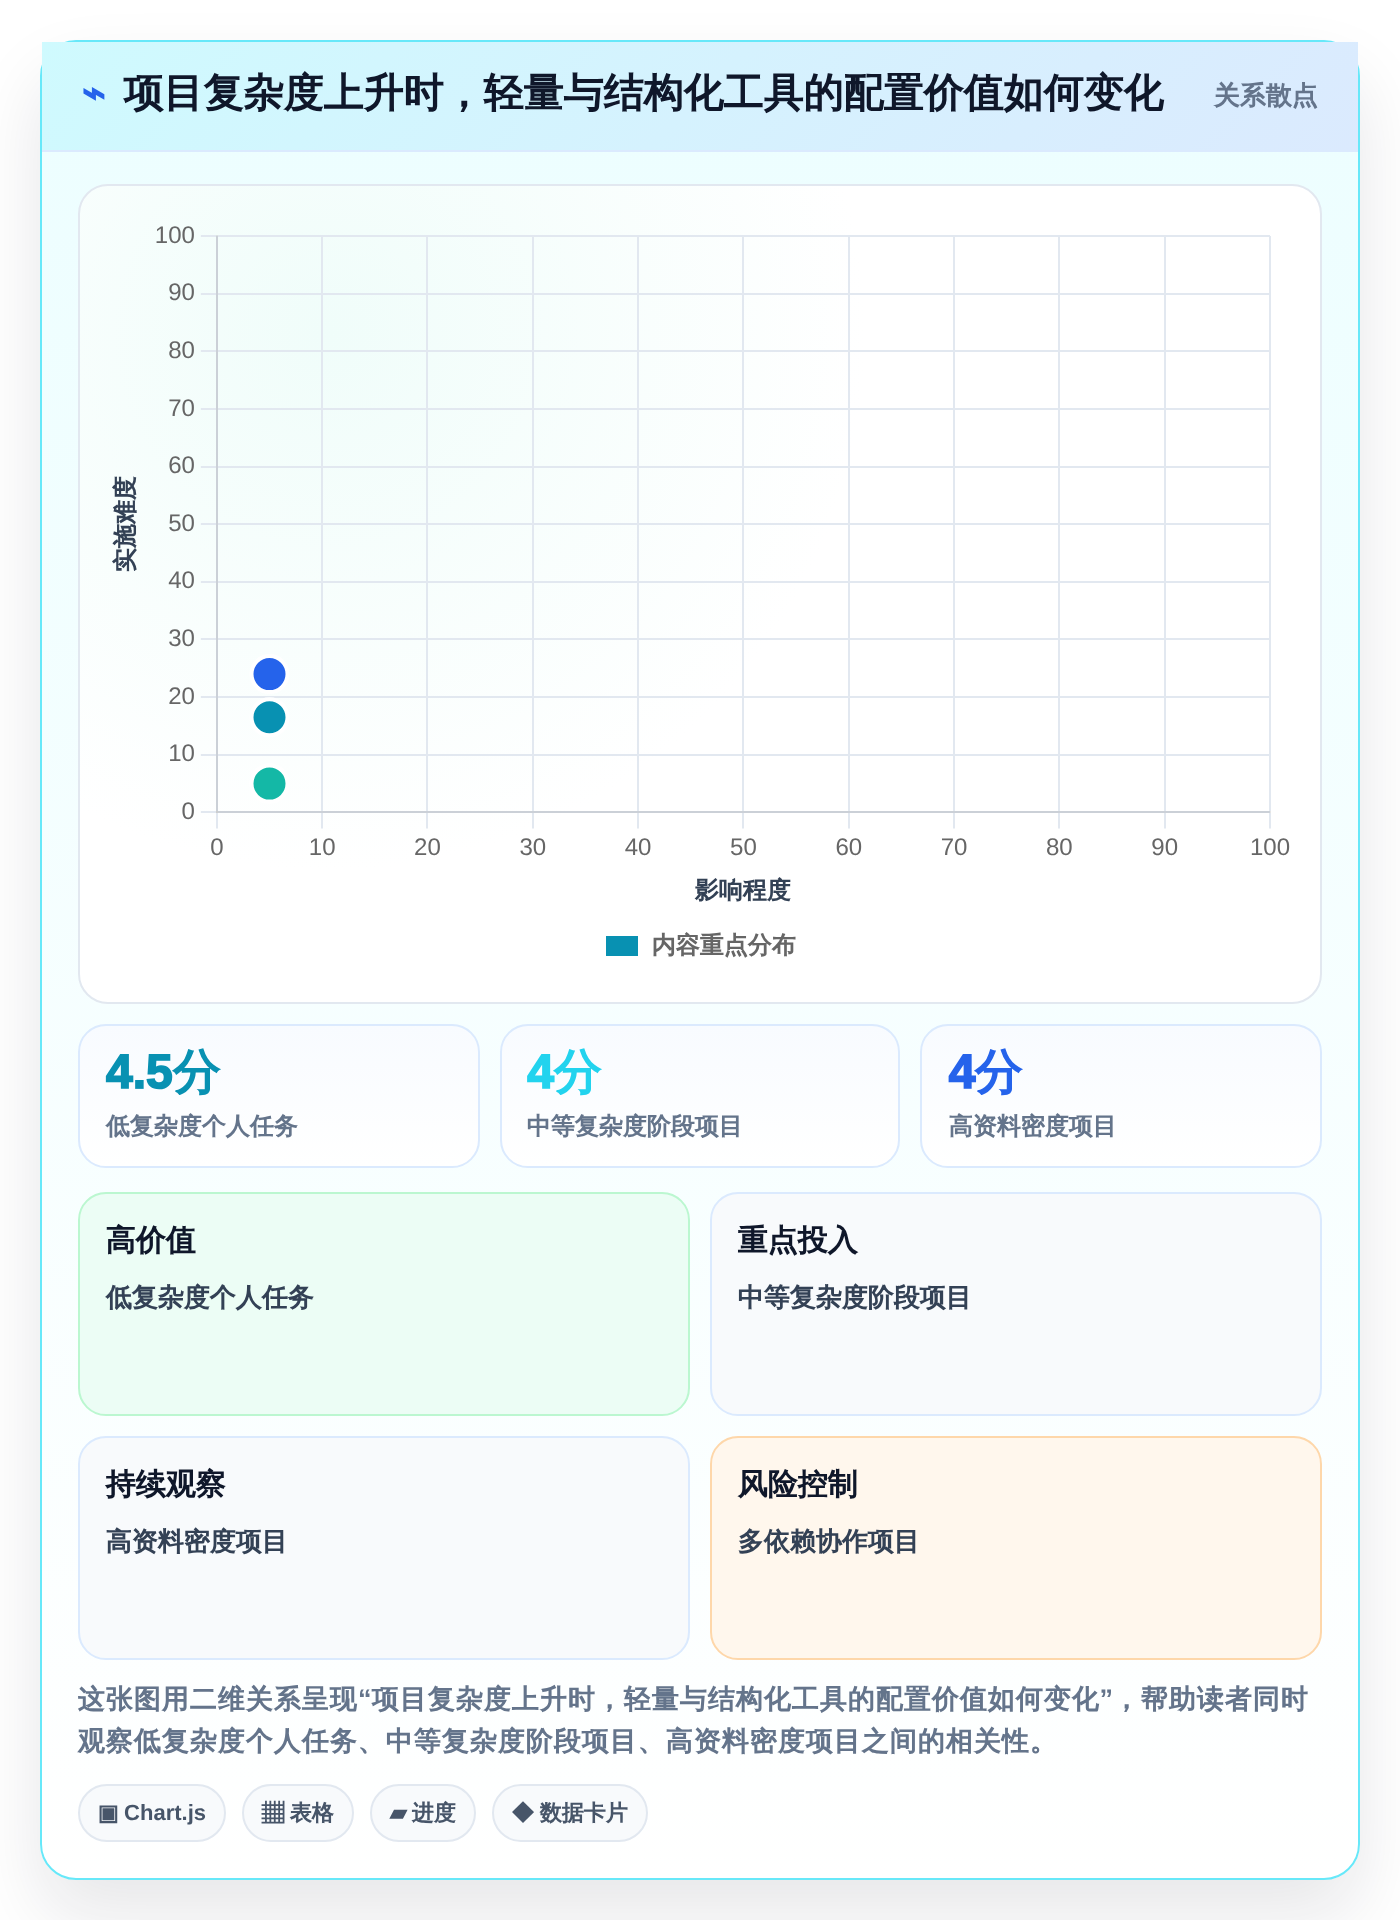The image size is (1400, 1920).
Task: Click the 进度 tag chip
Action: 423,1813
